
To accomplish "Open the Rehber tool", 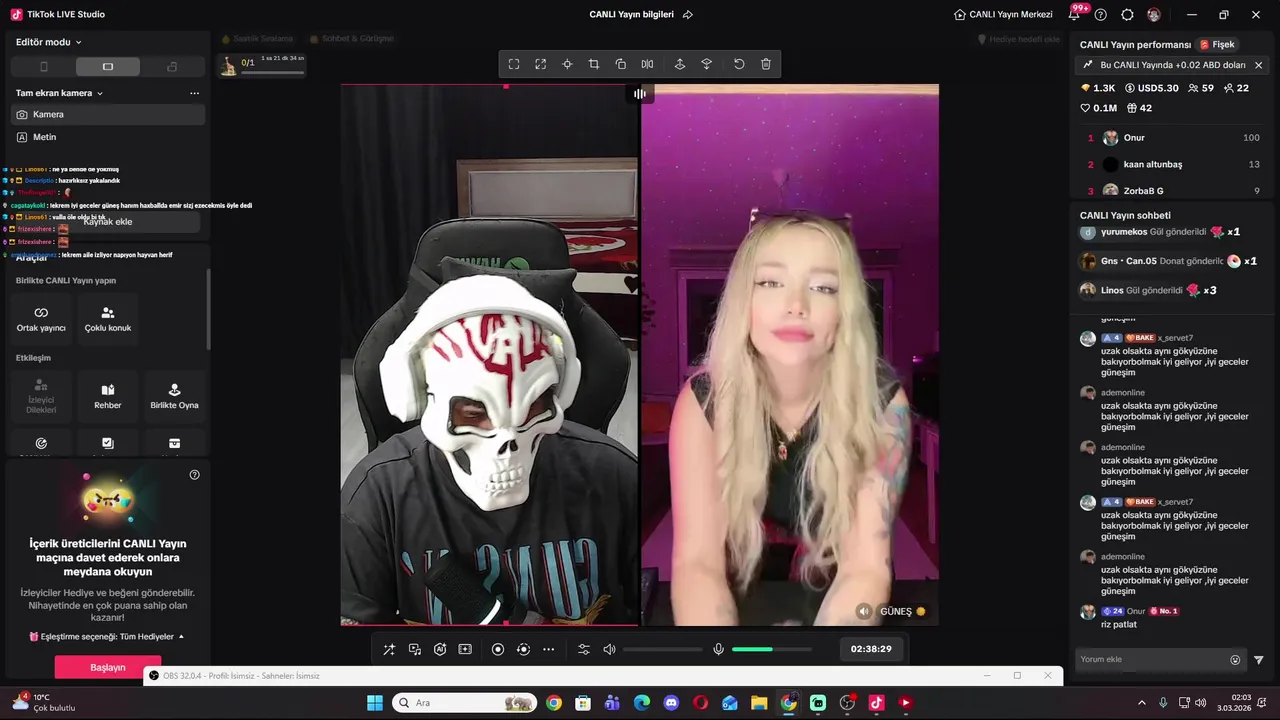I will 108,396.
